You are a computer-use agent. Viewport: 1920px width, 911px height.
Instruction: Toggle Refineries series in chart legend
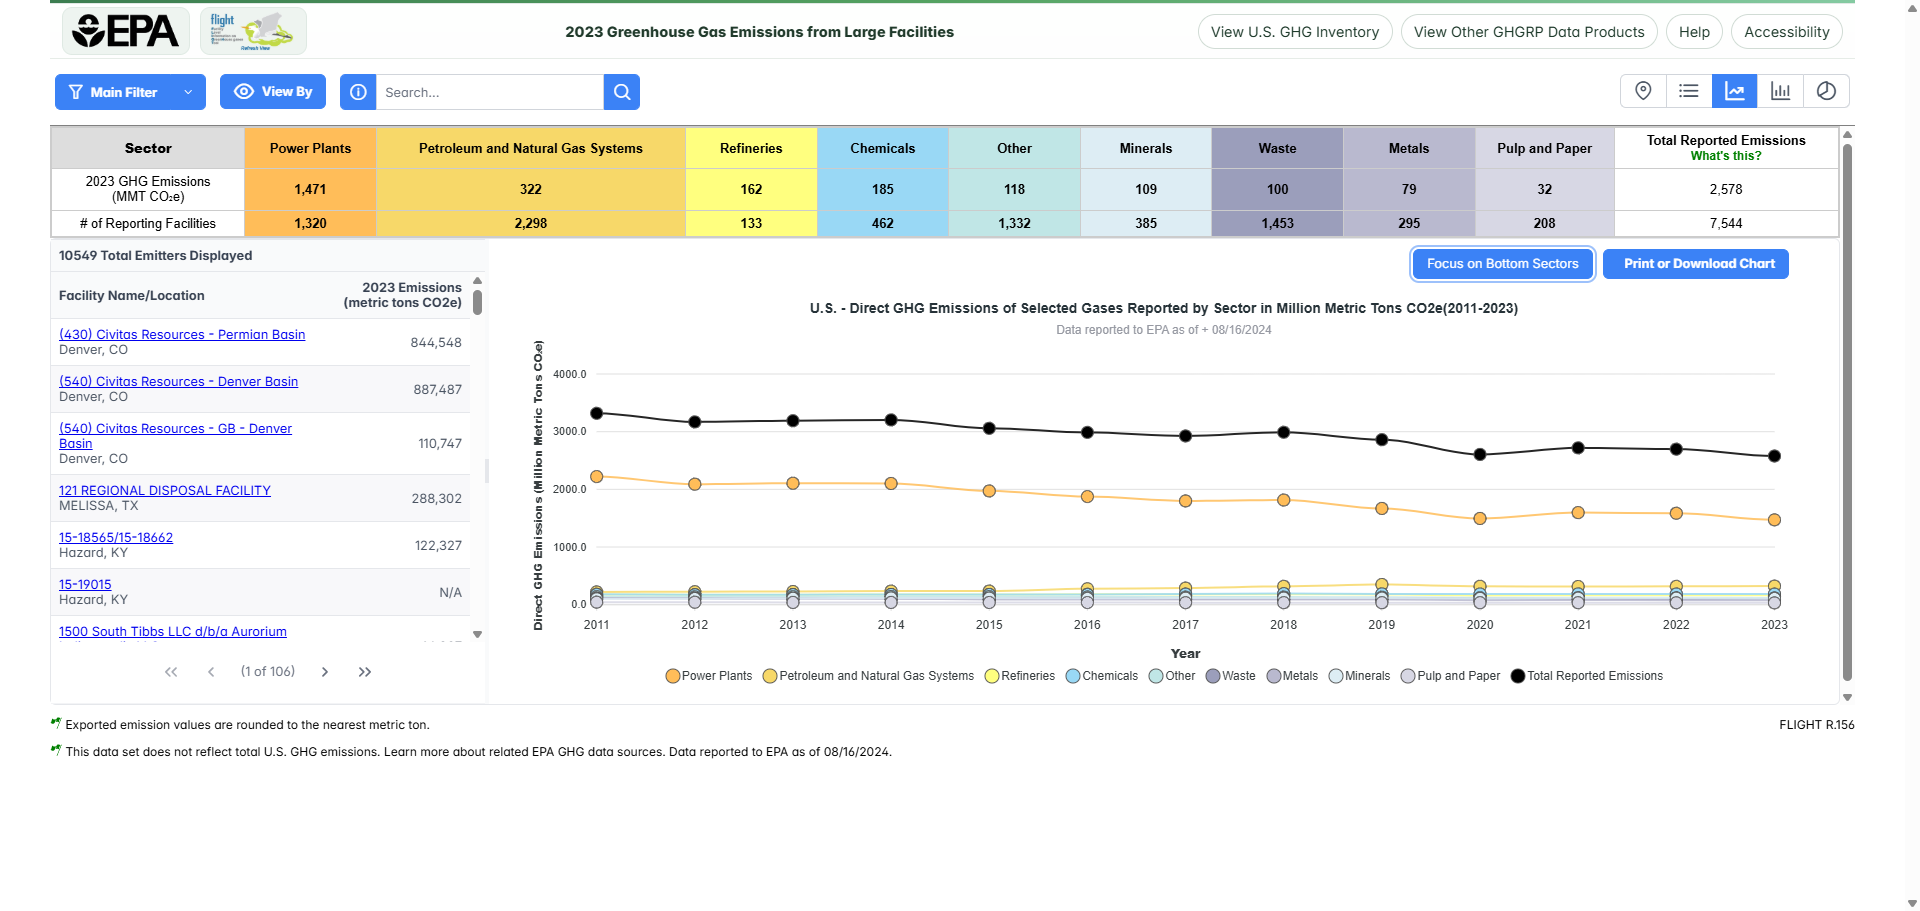click(x=1020, y=676)
